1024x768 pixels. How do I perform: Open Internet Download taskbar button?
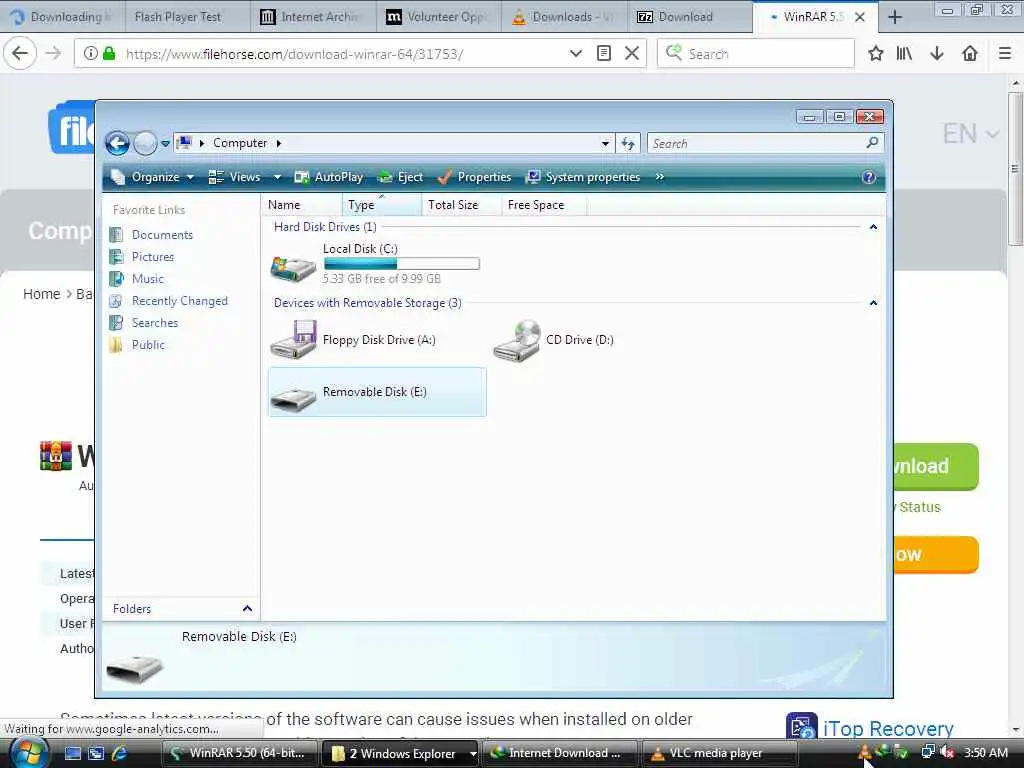coord(559,753)
